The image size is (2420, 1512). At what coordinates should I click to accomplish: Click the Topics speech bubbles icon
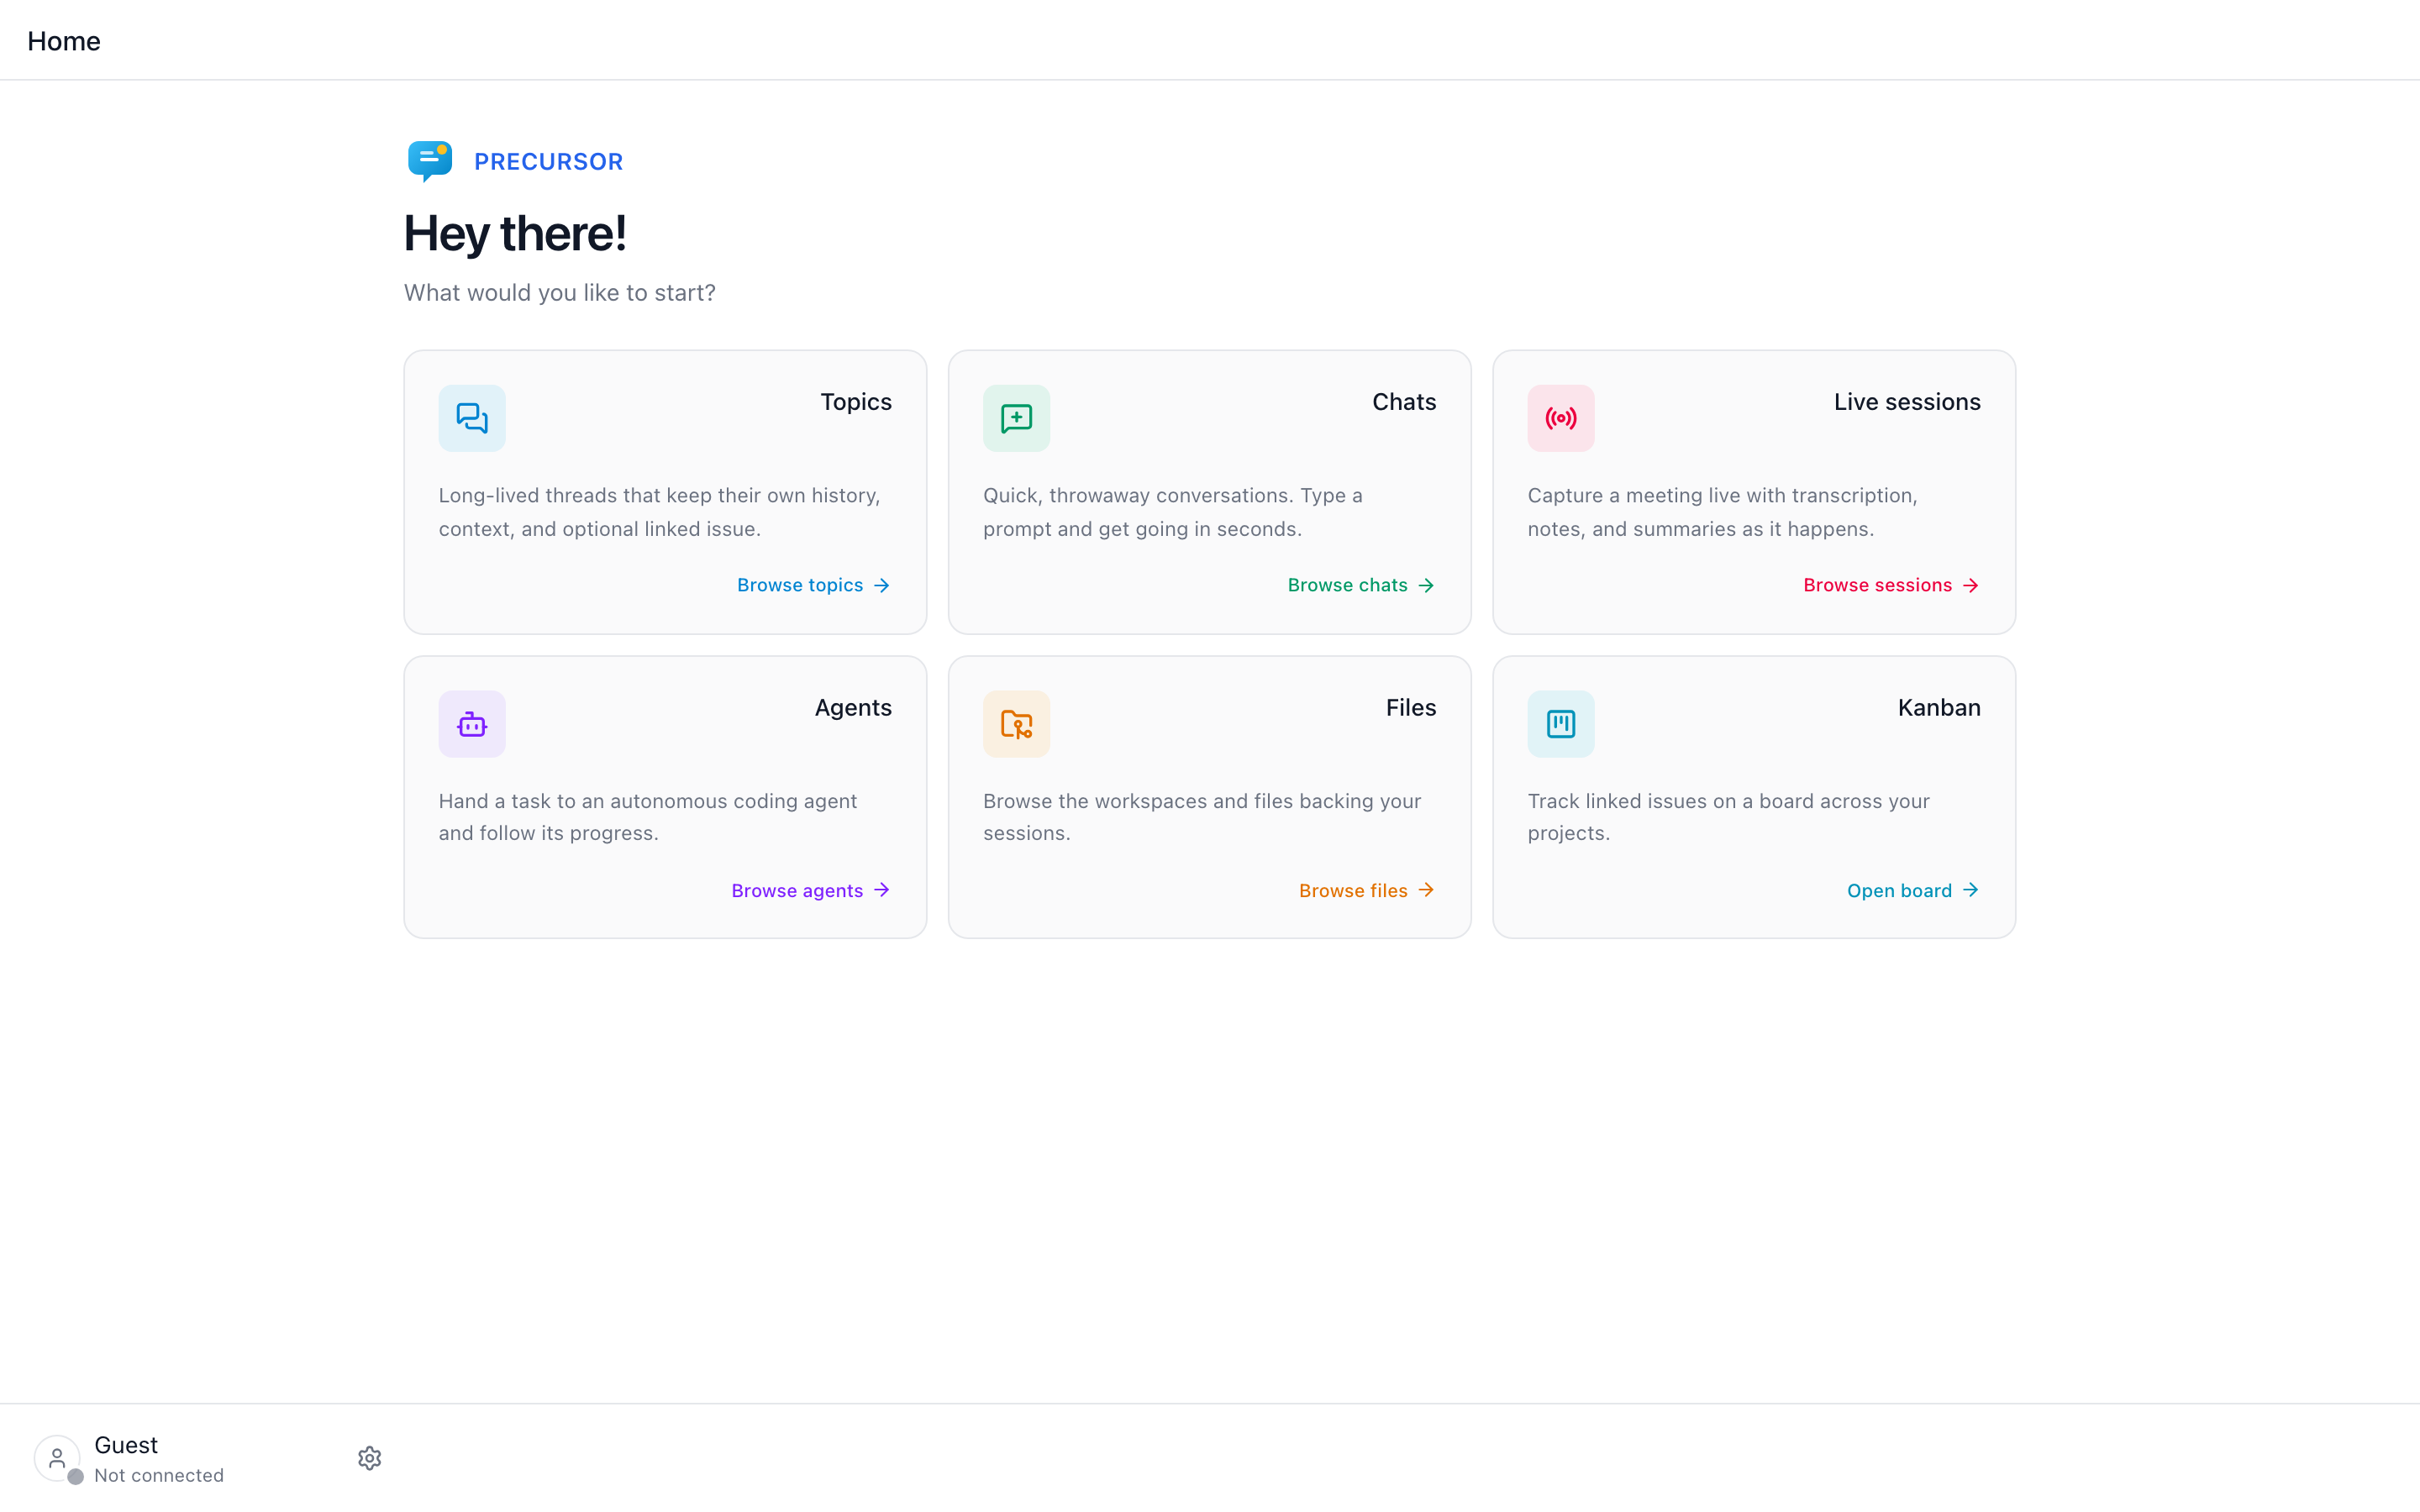472,418
